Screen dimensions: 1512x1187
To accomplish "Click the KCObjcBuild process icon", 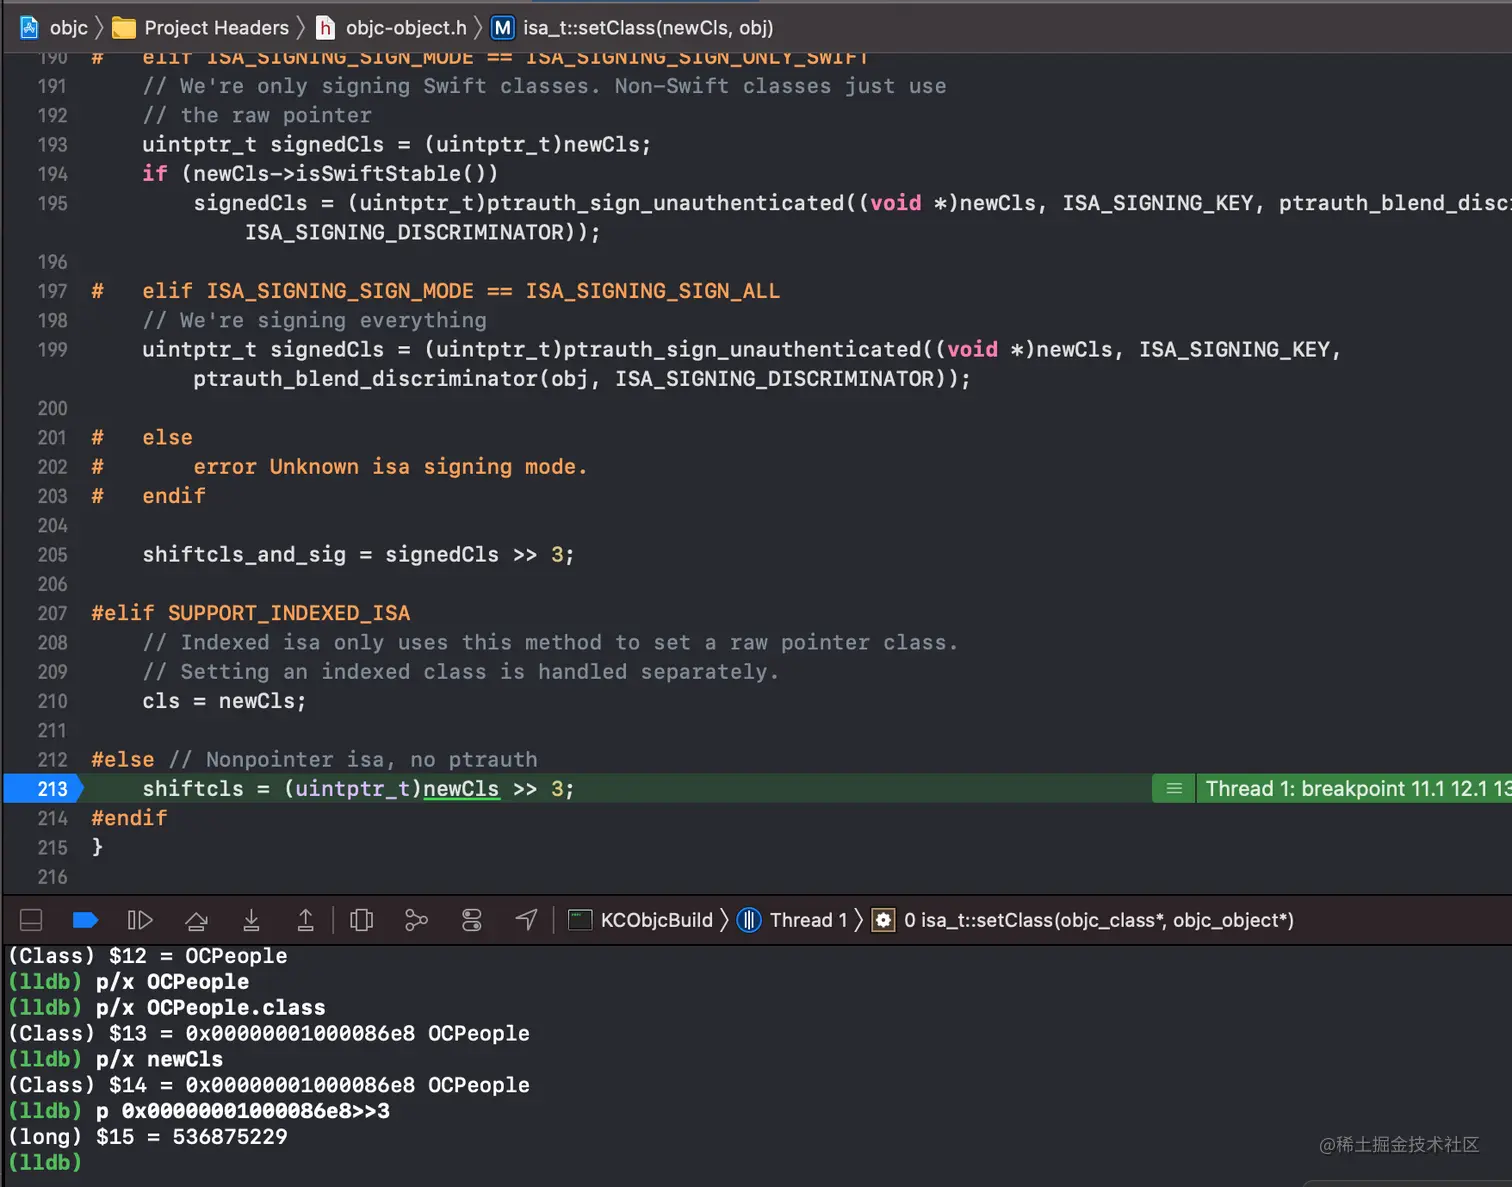I will tap(580, 920).
